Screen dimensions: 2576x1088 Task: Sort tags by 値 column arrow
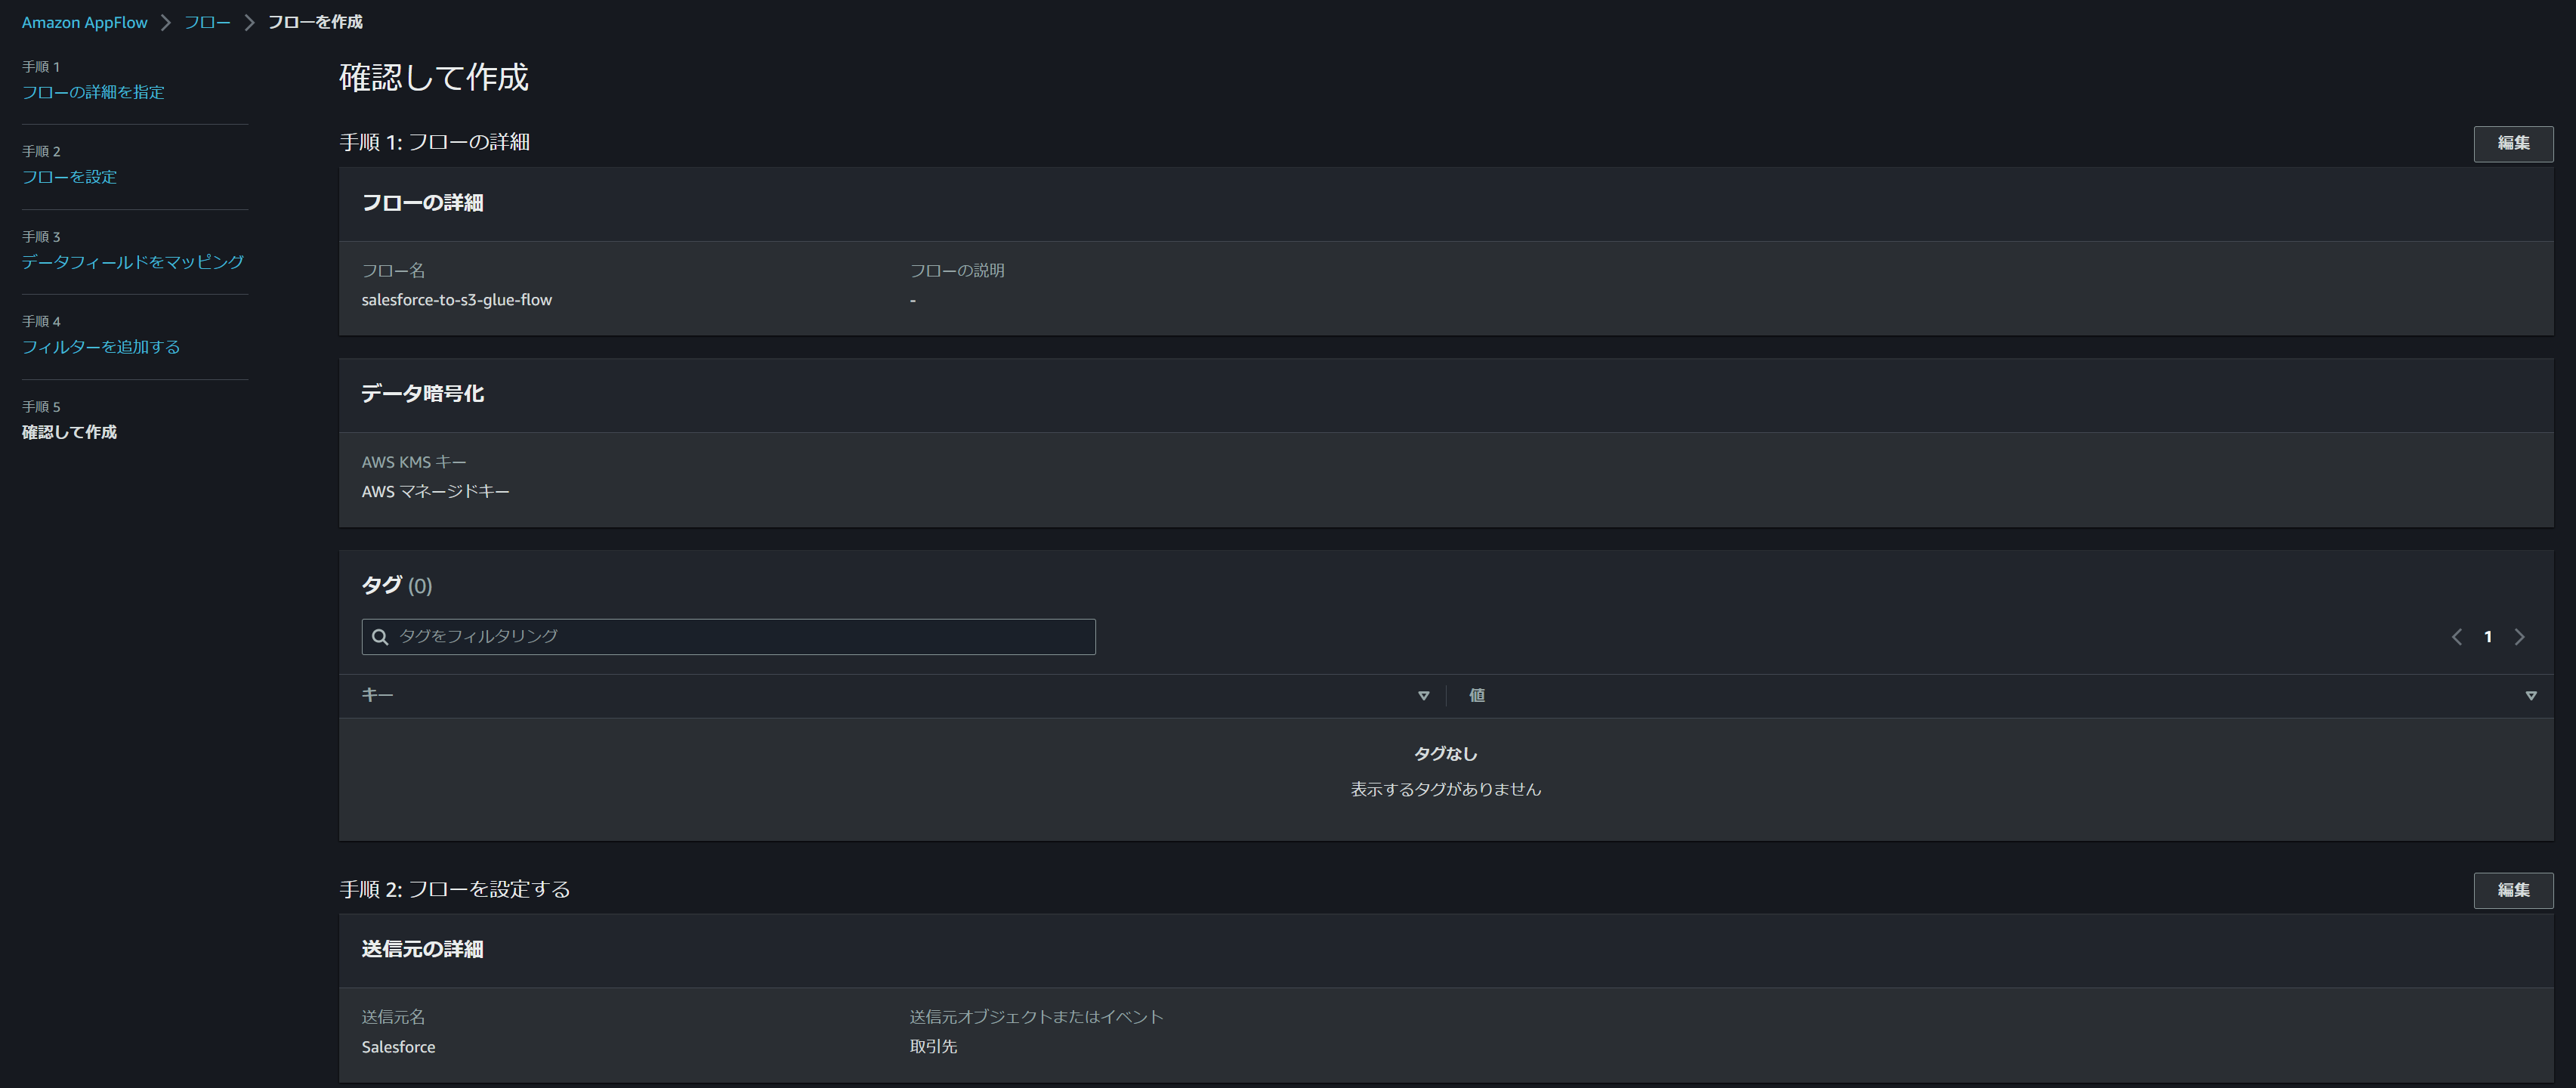pyautogui.click(x=2530, y=696)
